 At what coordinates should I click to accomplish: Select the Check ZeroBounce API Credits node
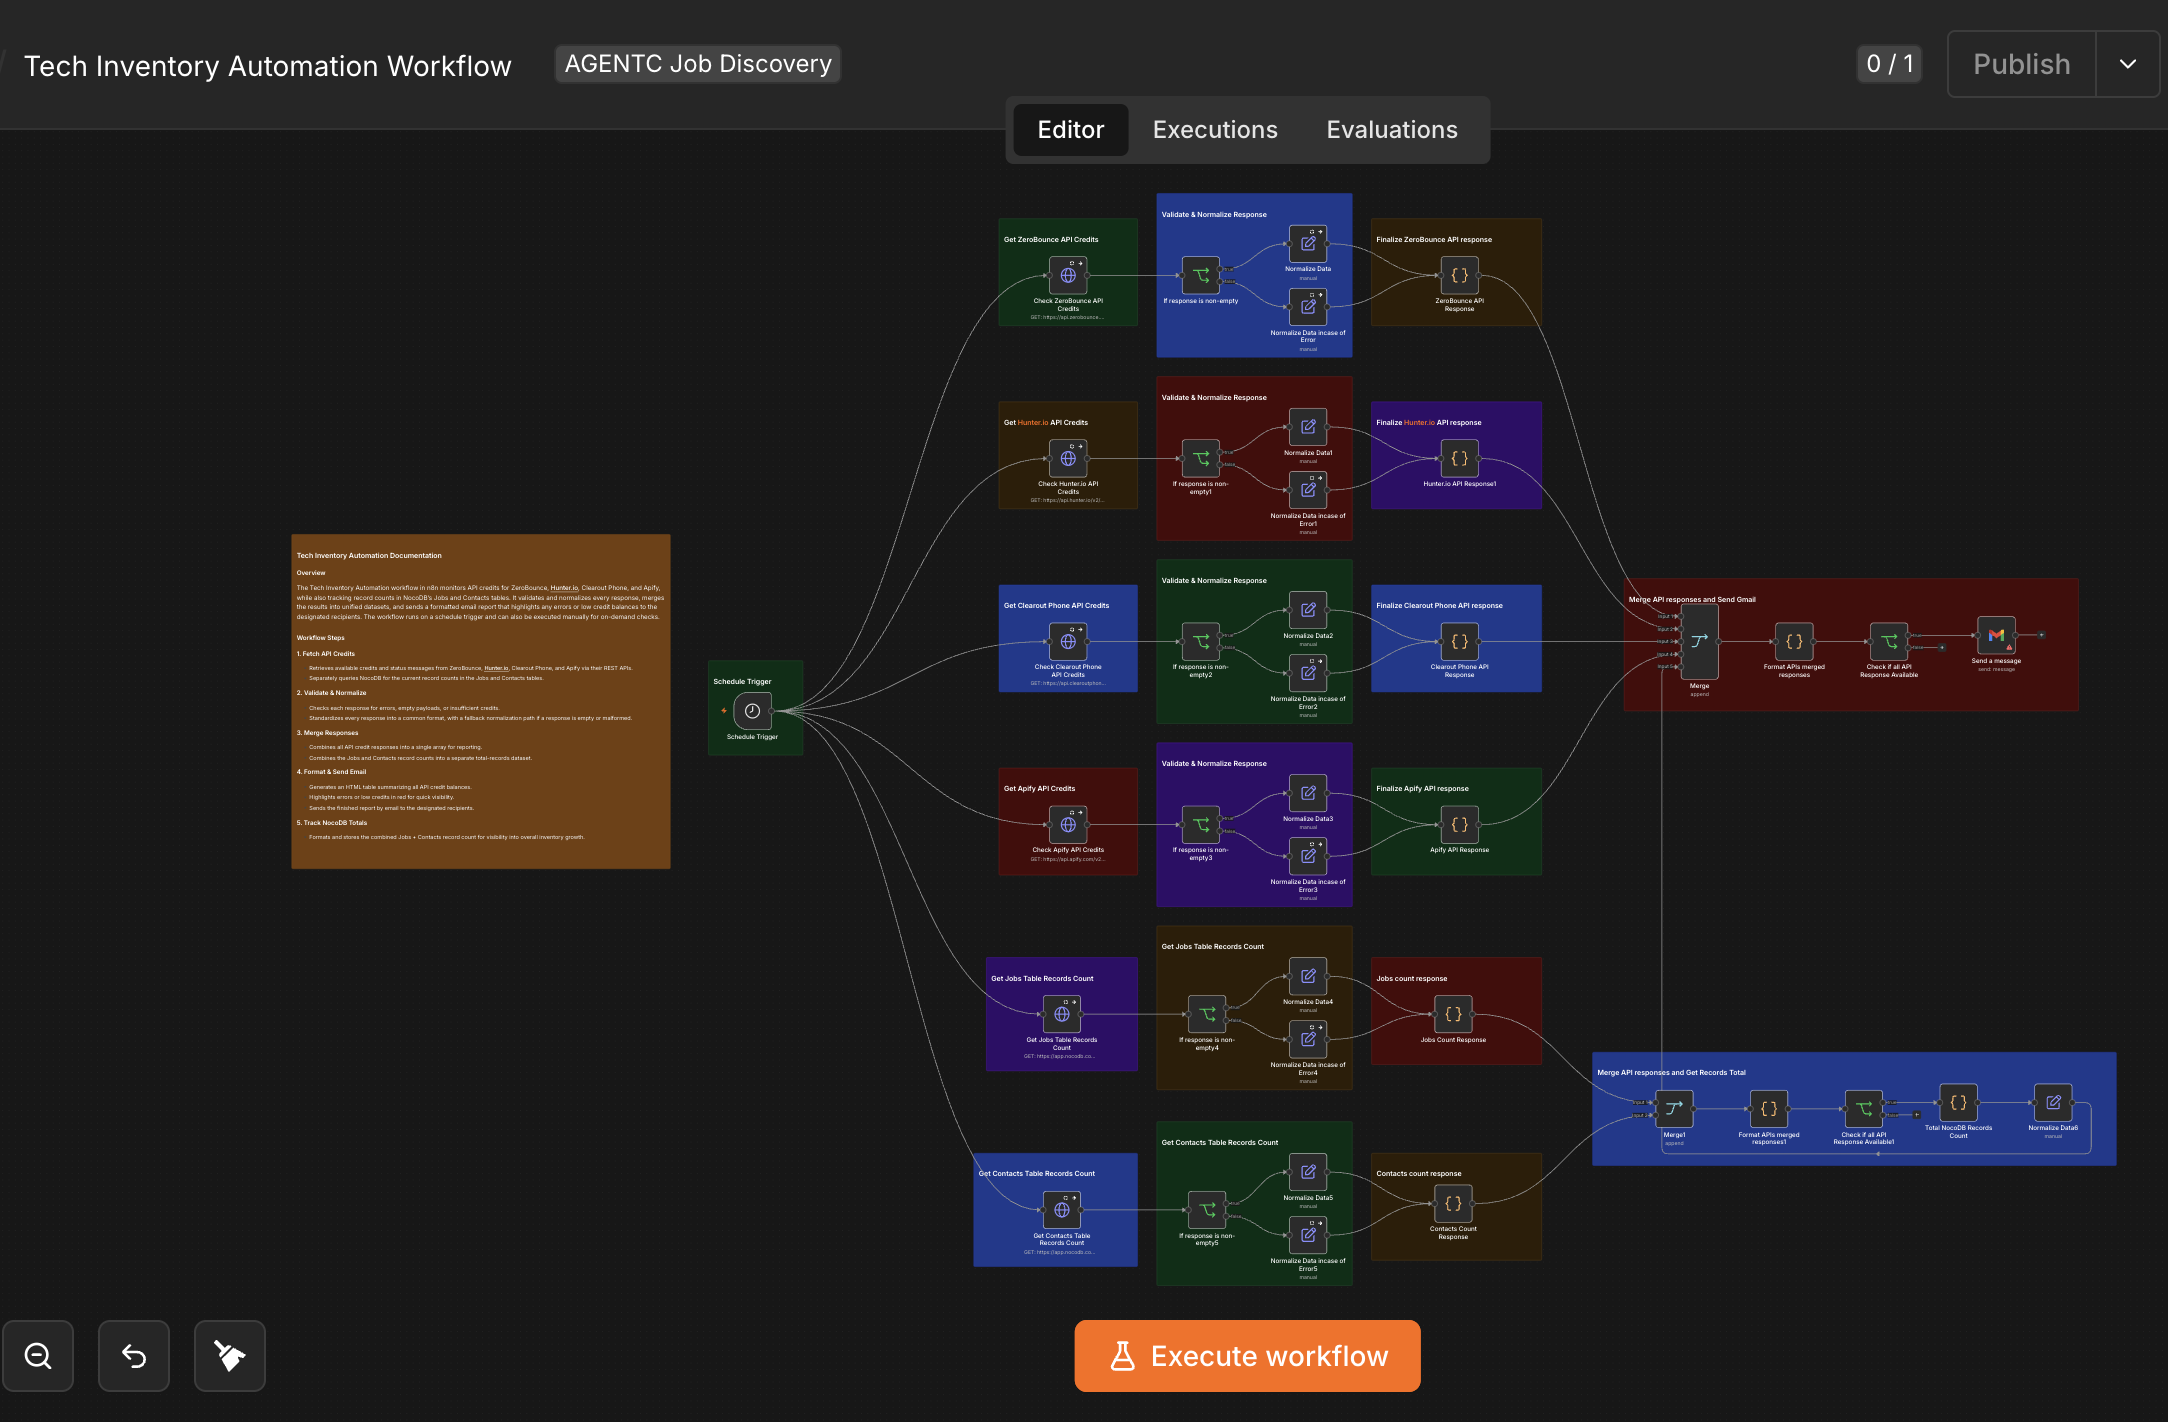(x=1068, y=275)
